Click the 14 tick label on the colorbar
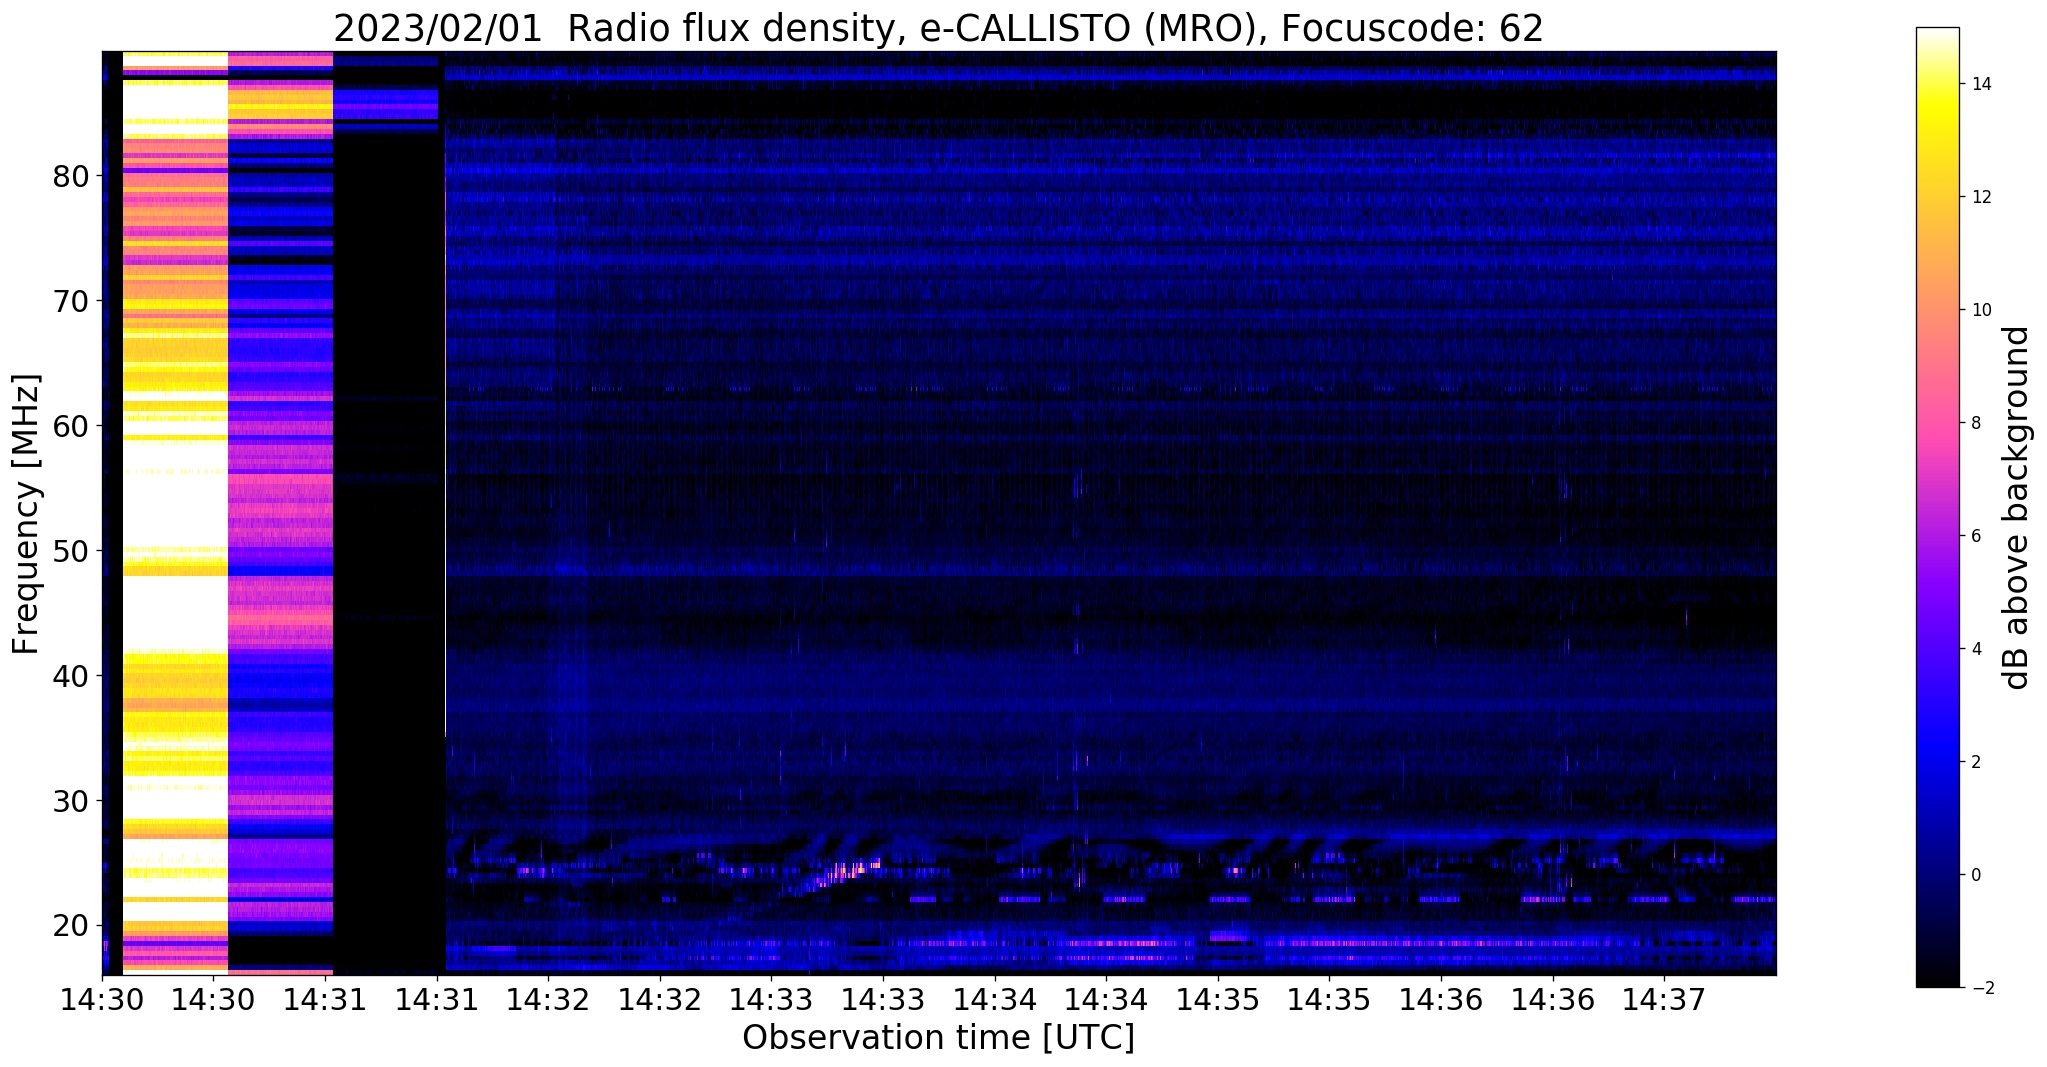Screen dimensions: 2047x1067 [1980, 85]
